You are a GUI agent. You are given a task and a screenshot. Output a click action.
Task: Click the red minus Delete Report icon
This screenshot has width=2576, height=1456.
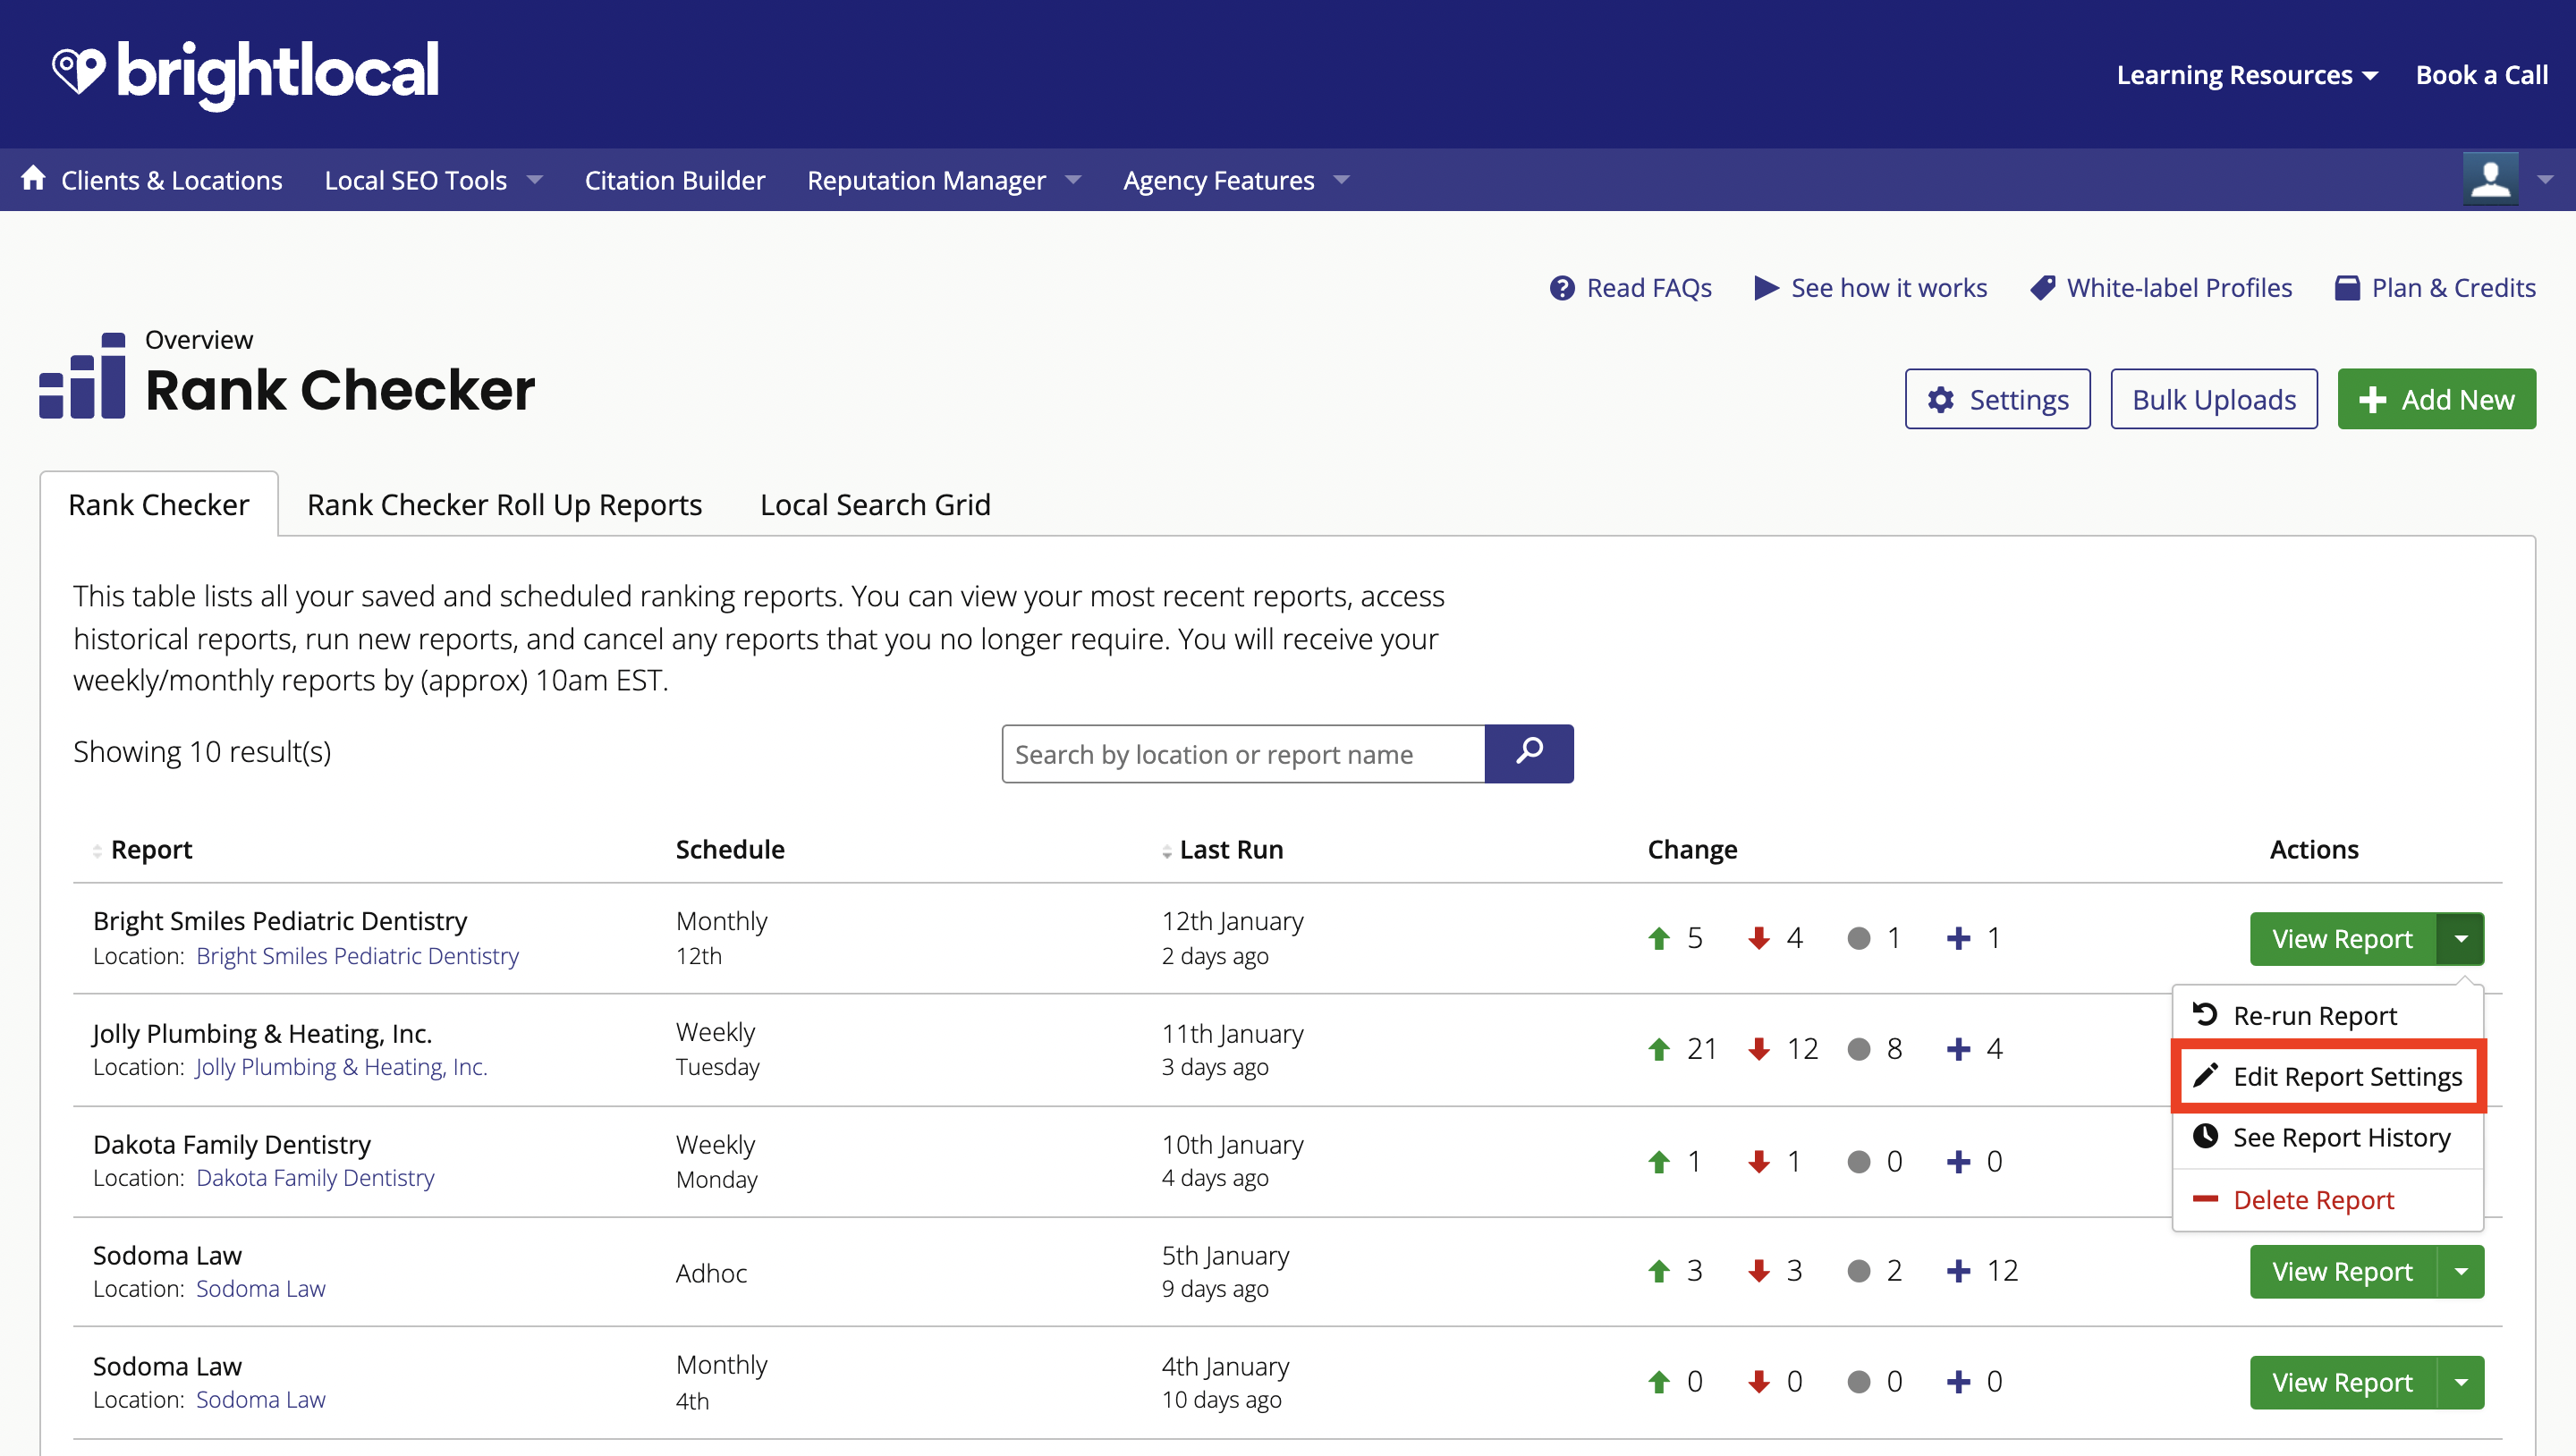pos(2205,1198)
